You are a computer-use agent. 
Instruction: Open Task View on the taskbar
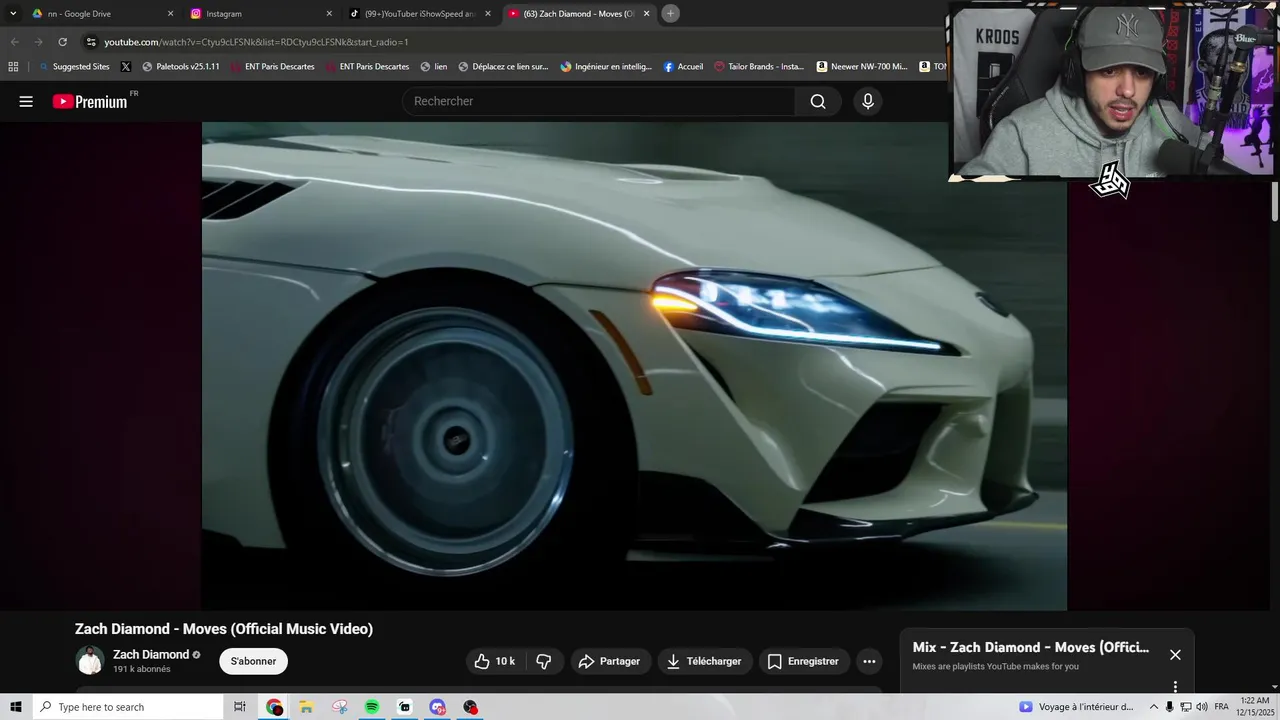[240, 707]
